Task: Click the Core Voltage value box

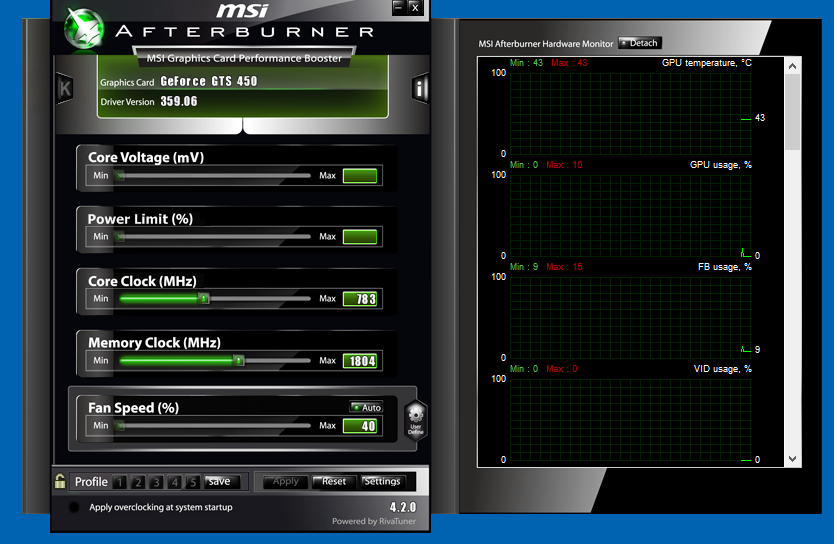Action: coord(360,176)
